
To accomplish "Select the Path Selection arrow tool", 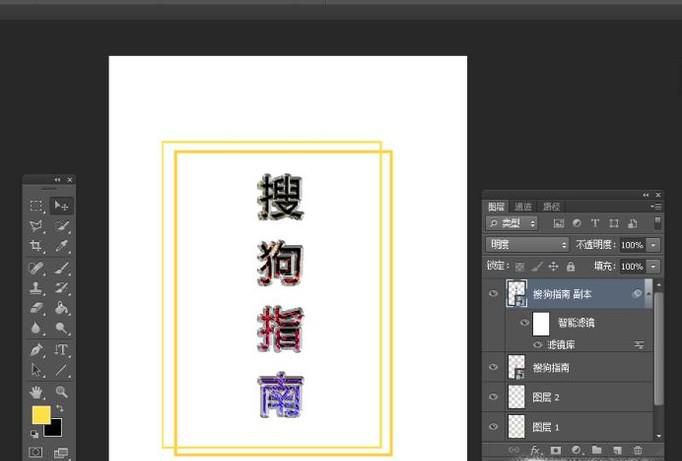I will [x=36, y=370].
